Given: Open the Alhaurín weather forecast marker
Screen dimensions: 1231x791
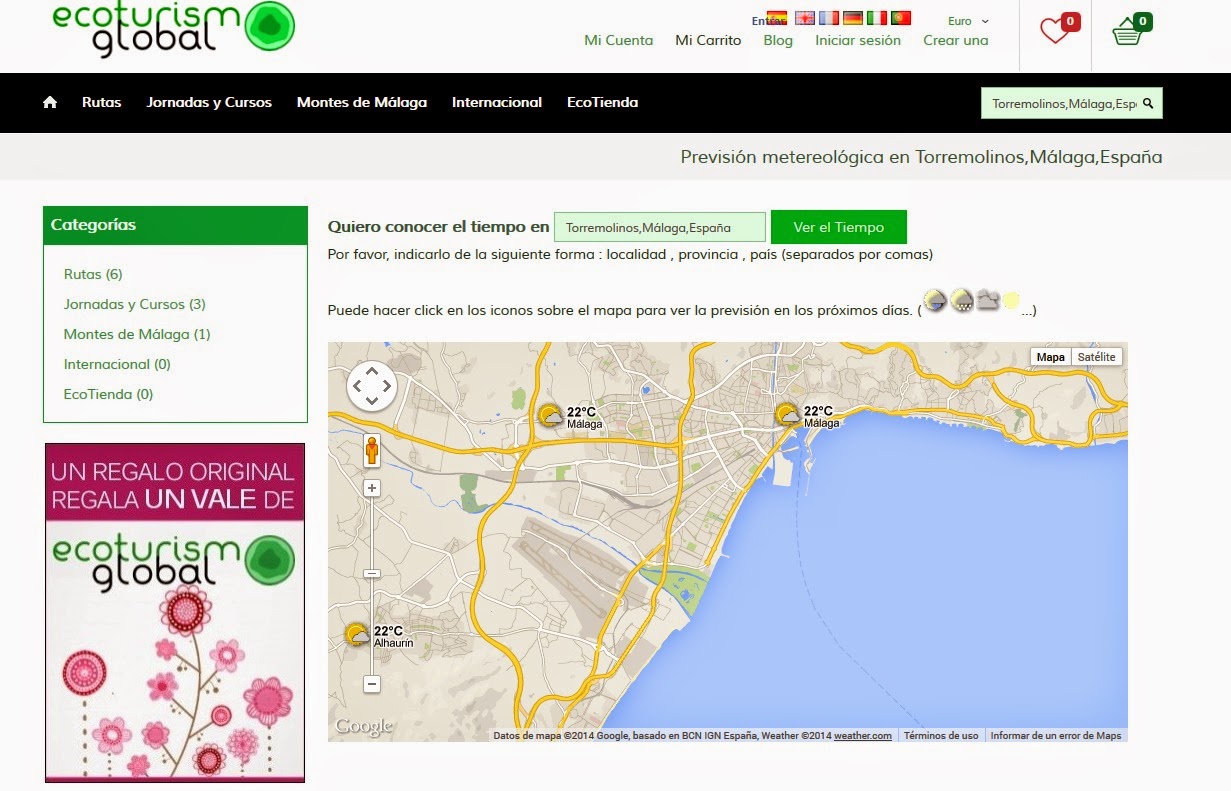Looking at the screenshot, I should pos(355,633).
